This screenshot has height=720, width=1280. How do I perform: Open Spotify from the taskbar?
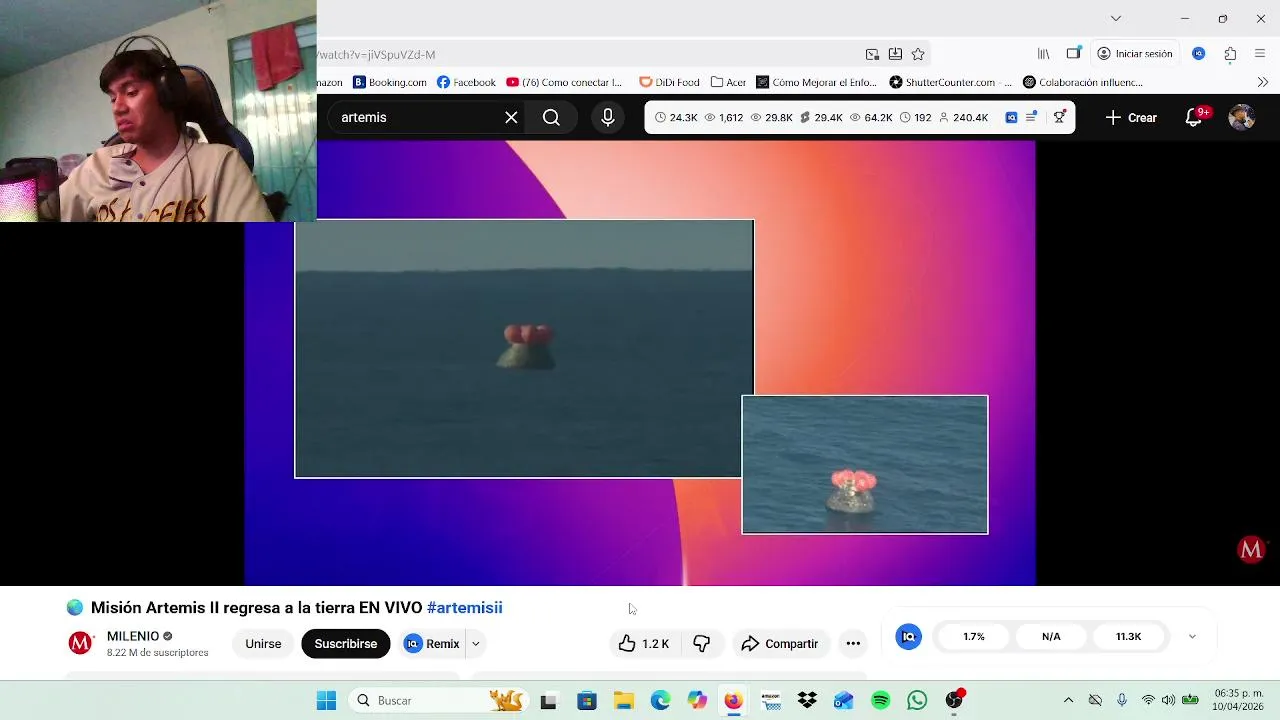(881, 701)
